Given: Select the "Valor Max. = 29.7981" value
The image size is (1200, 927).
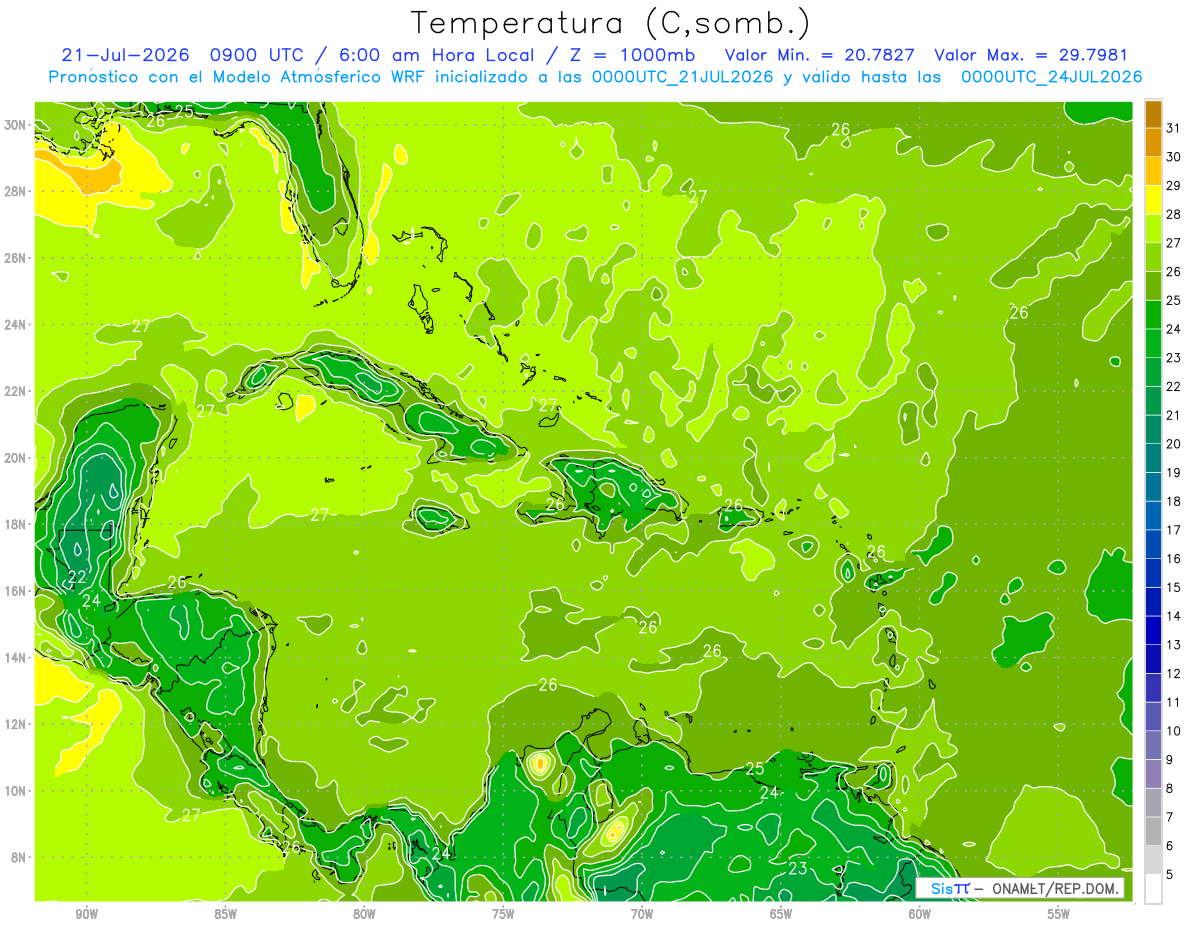Looking at the screenshot, I should point(1030,55).
